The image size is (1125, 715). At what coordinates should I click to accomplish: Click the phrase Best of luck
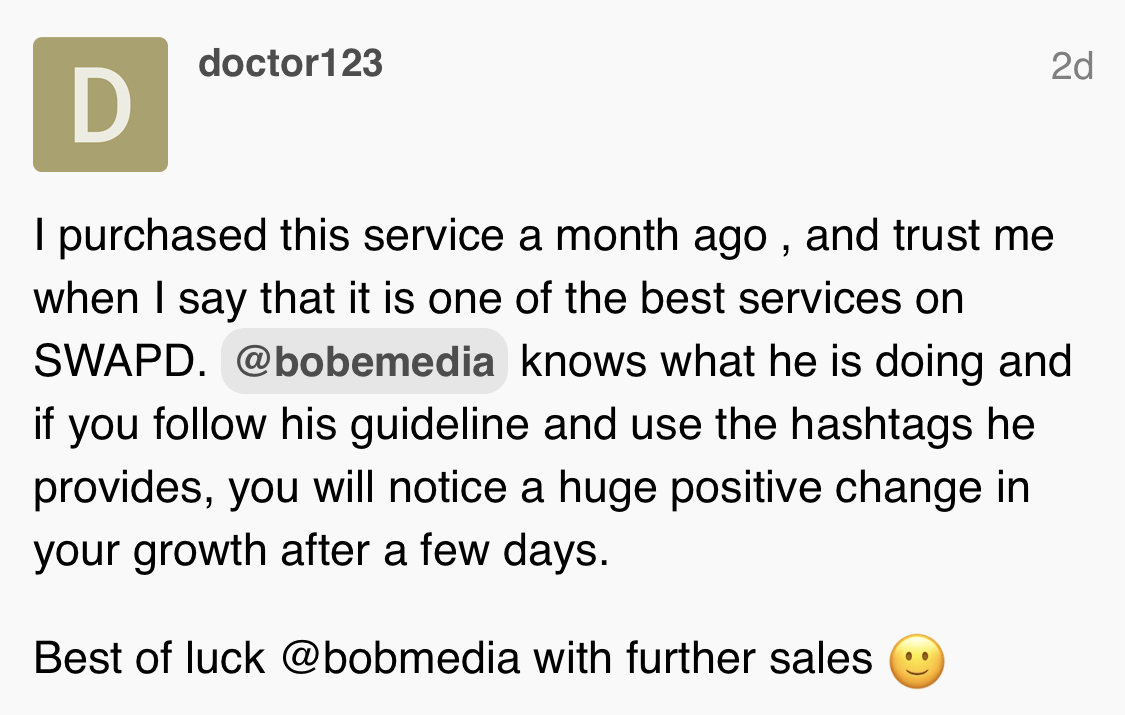pos(149,658)
